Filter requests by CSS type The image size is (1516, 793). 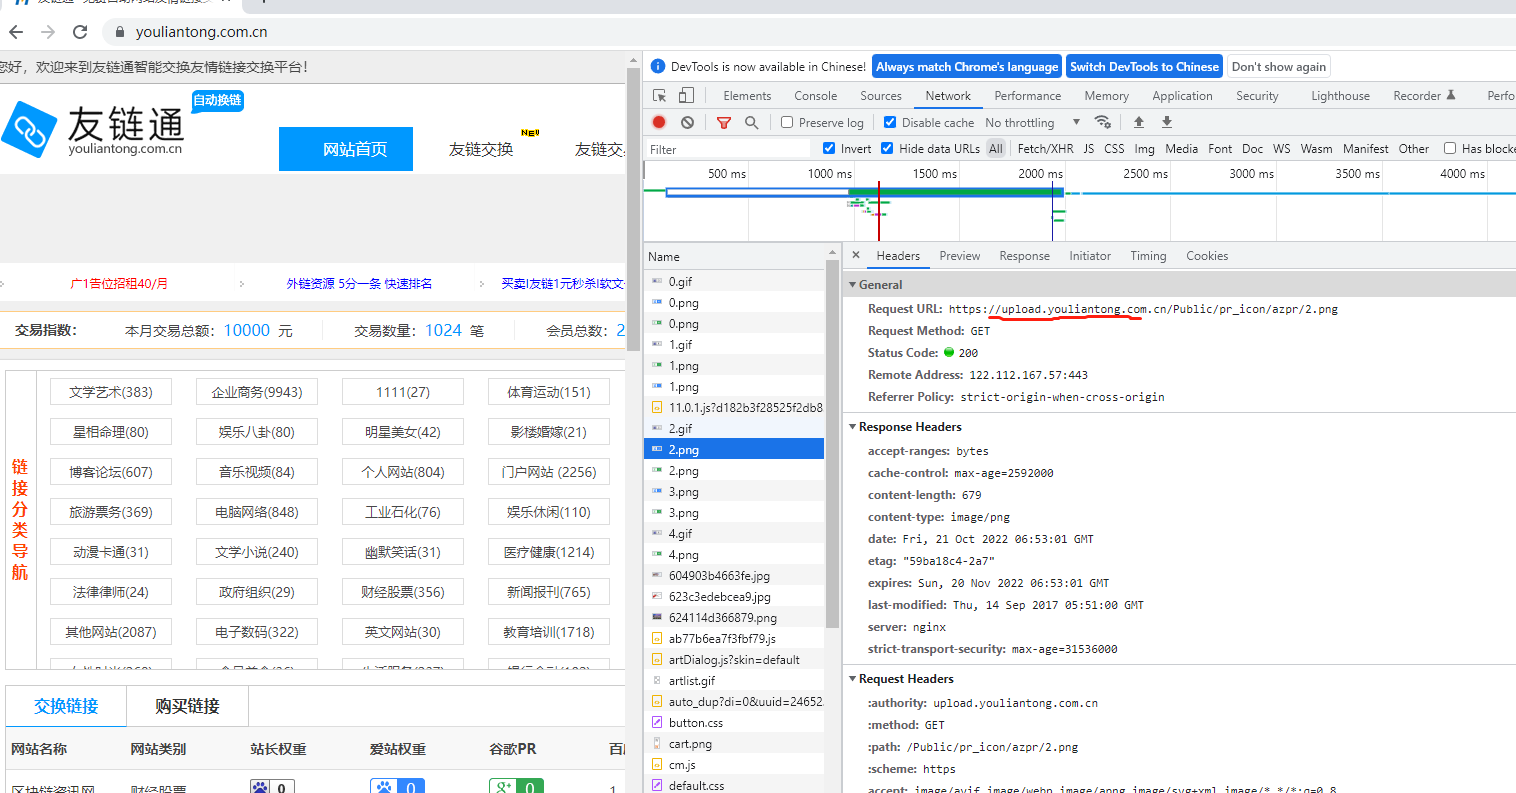tap(1114, 148)
